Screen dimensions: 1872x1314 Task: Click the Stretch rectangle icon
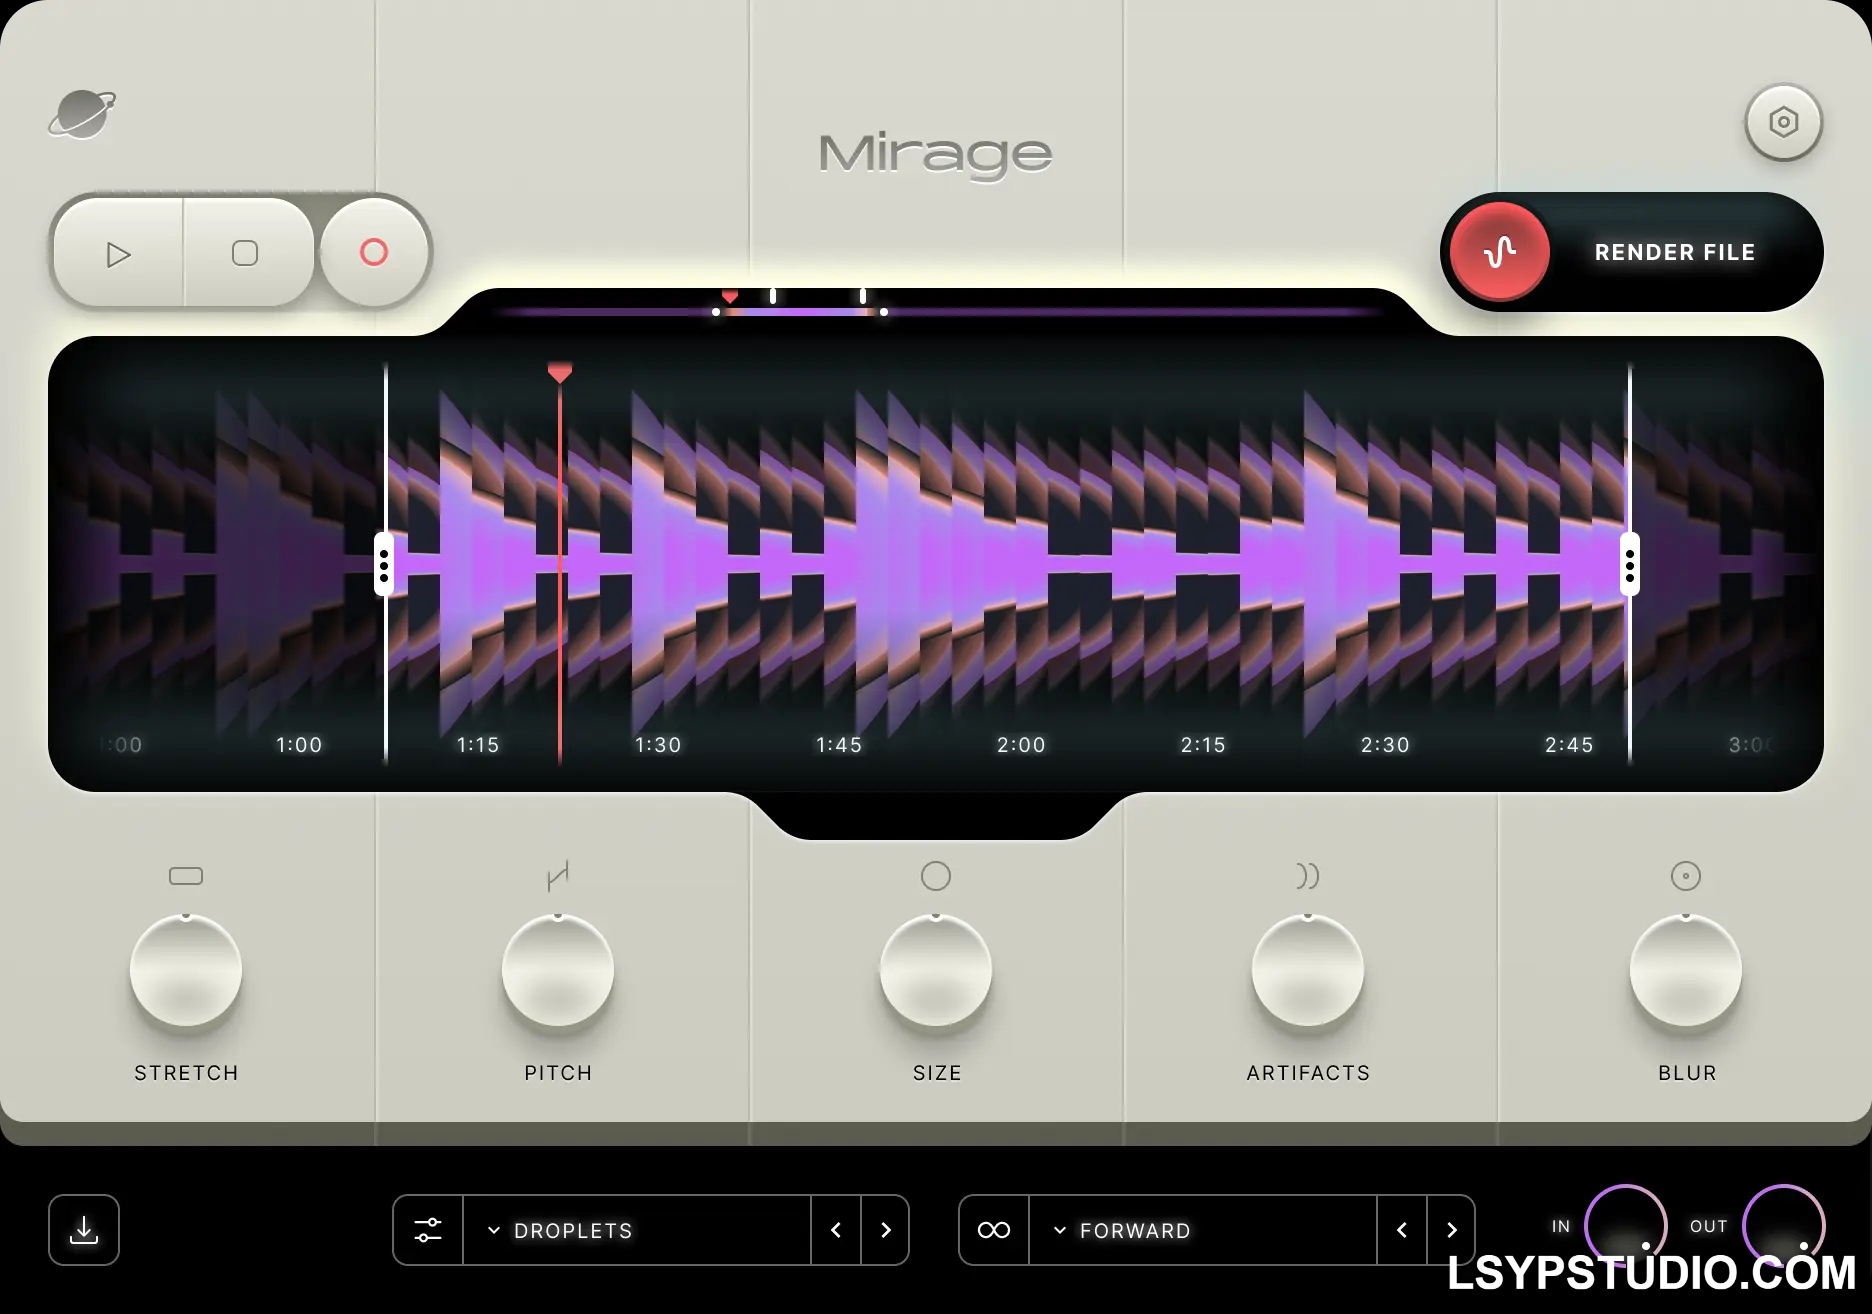click(186, 876)
